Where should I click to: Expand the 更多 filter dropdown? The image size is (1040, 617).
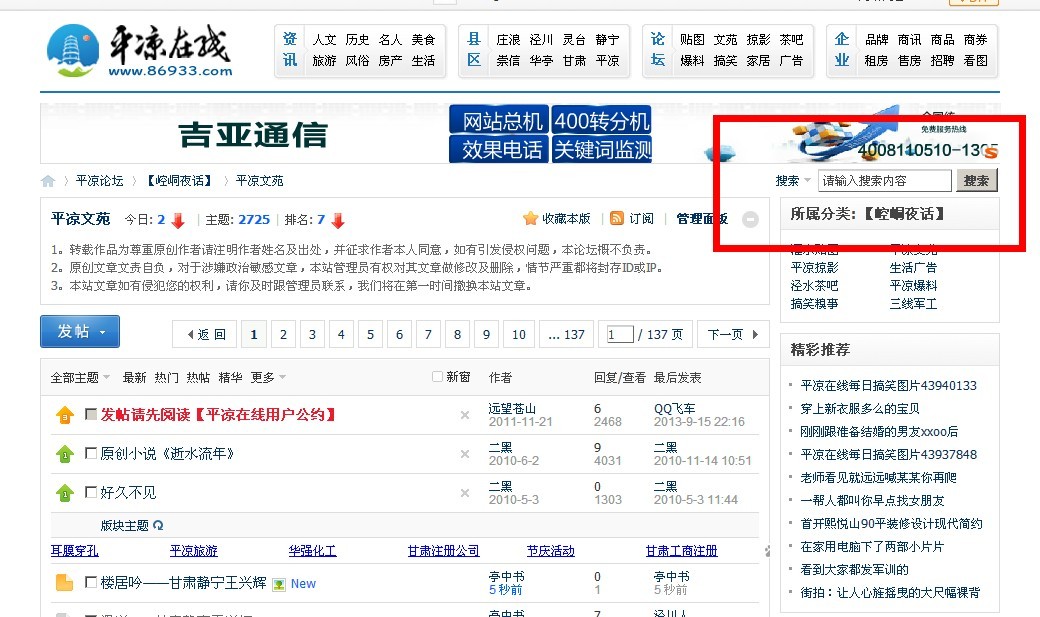tap(268, 377)
